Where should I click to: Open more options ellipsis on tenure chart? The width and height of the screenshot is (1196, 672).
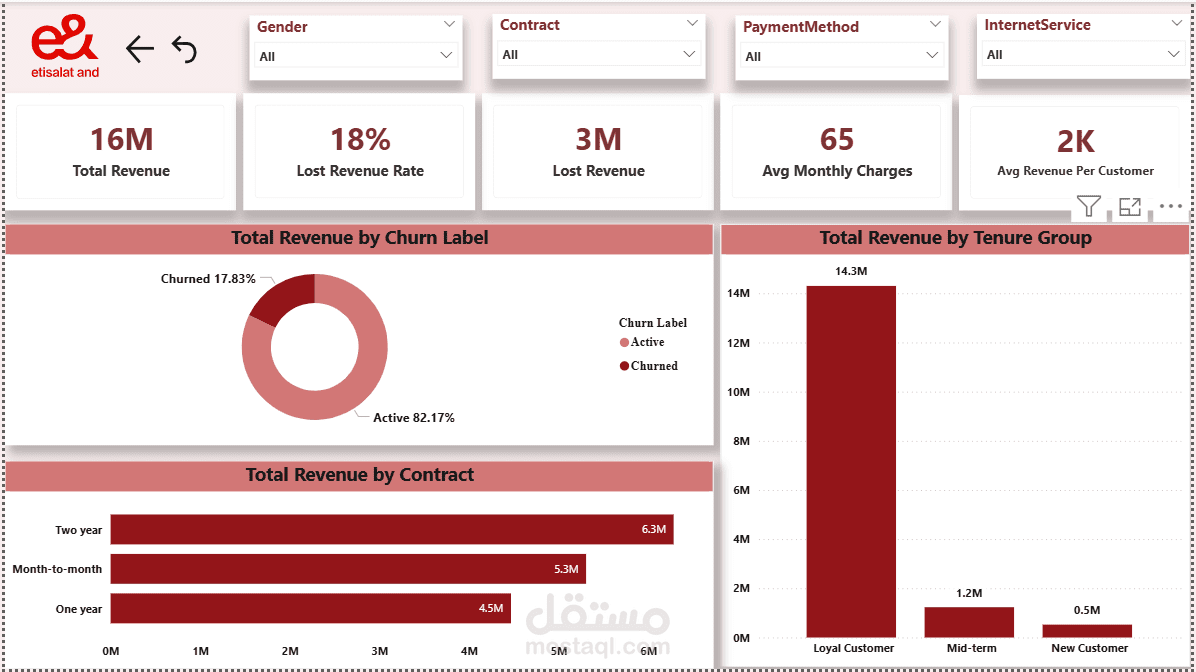pyautogui.click(x=1171, y=206)
